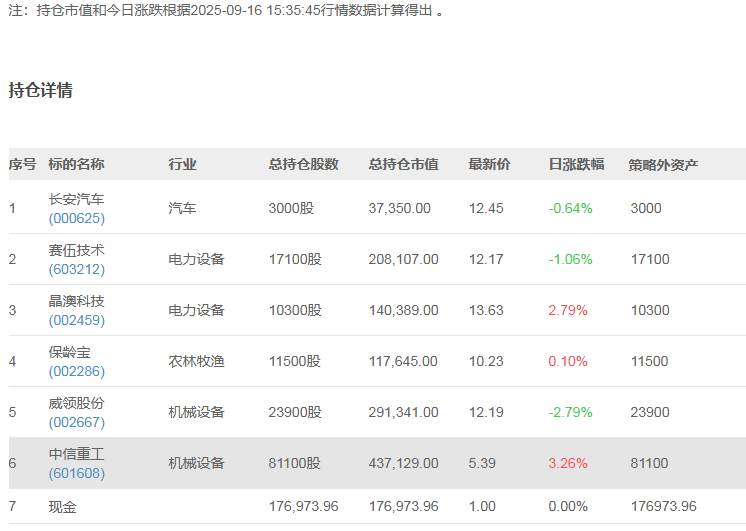Click the -0.64% daily change

point(570,208)
